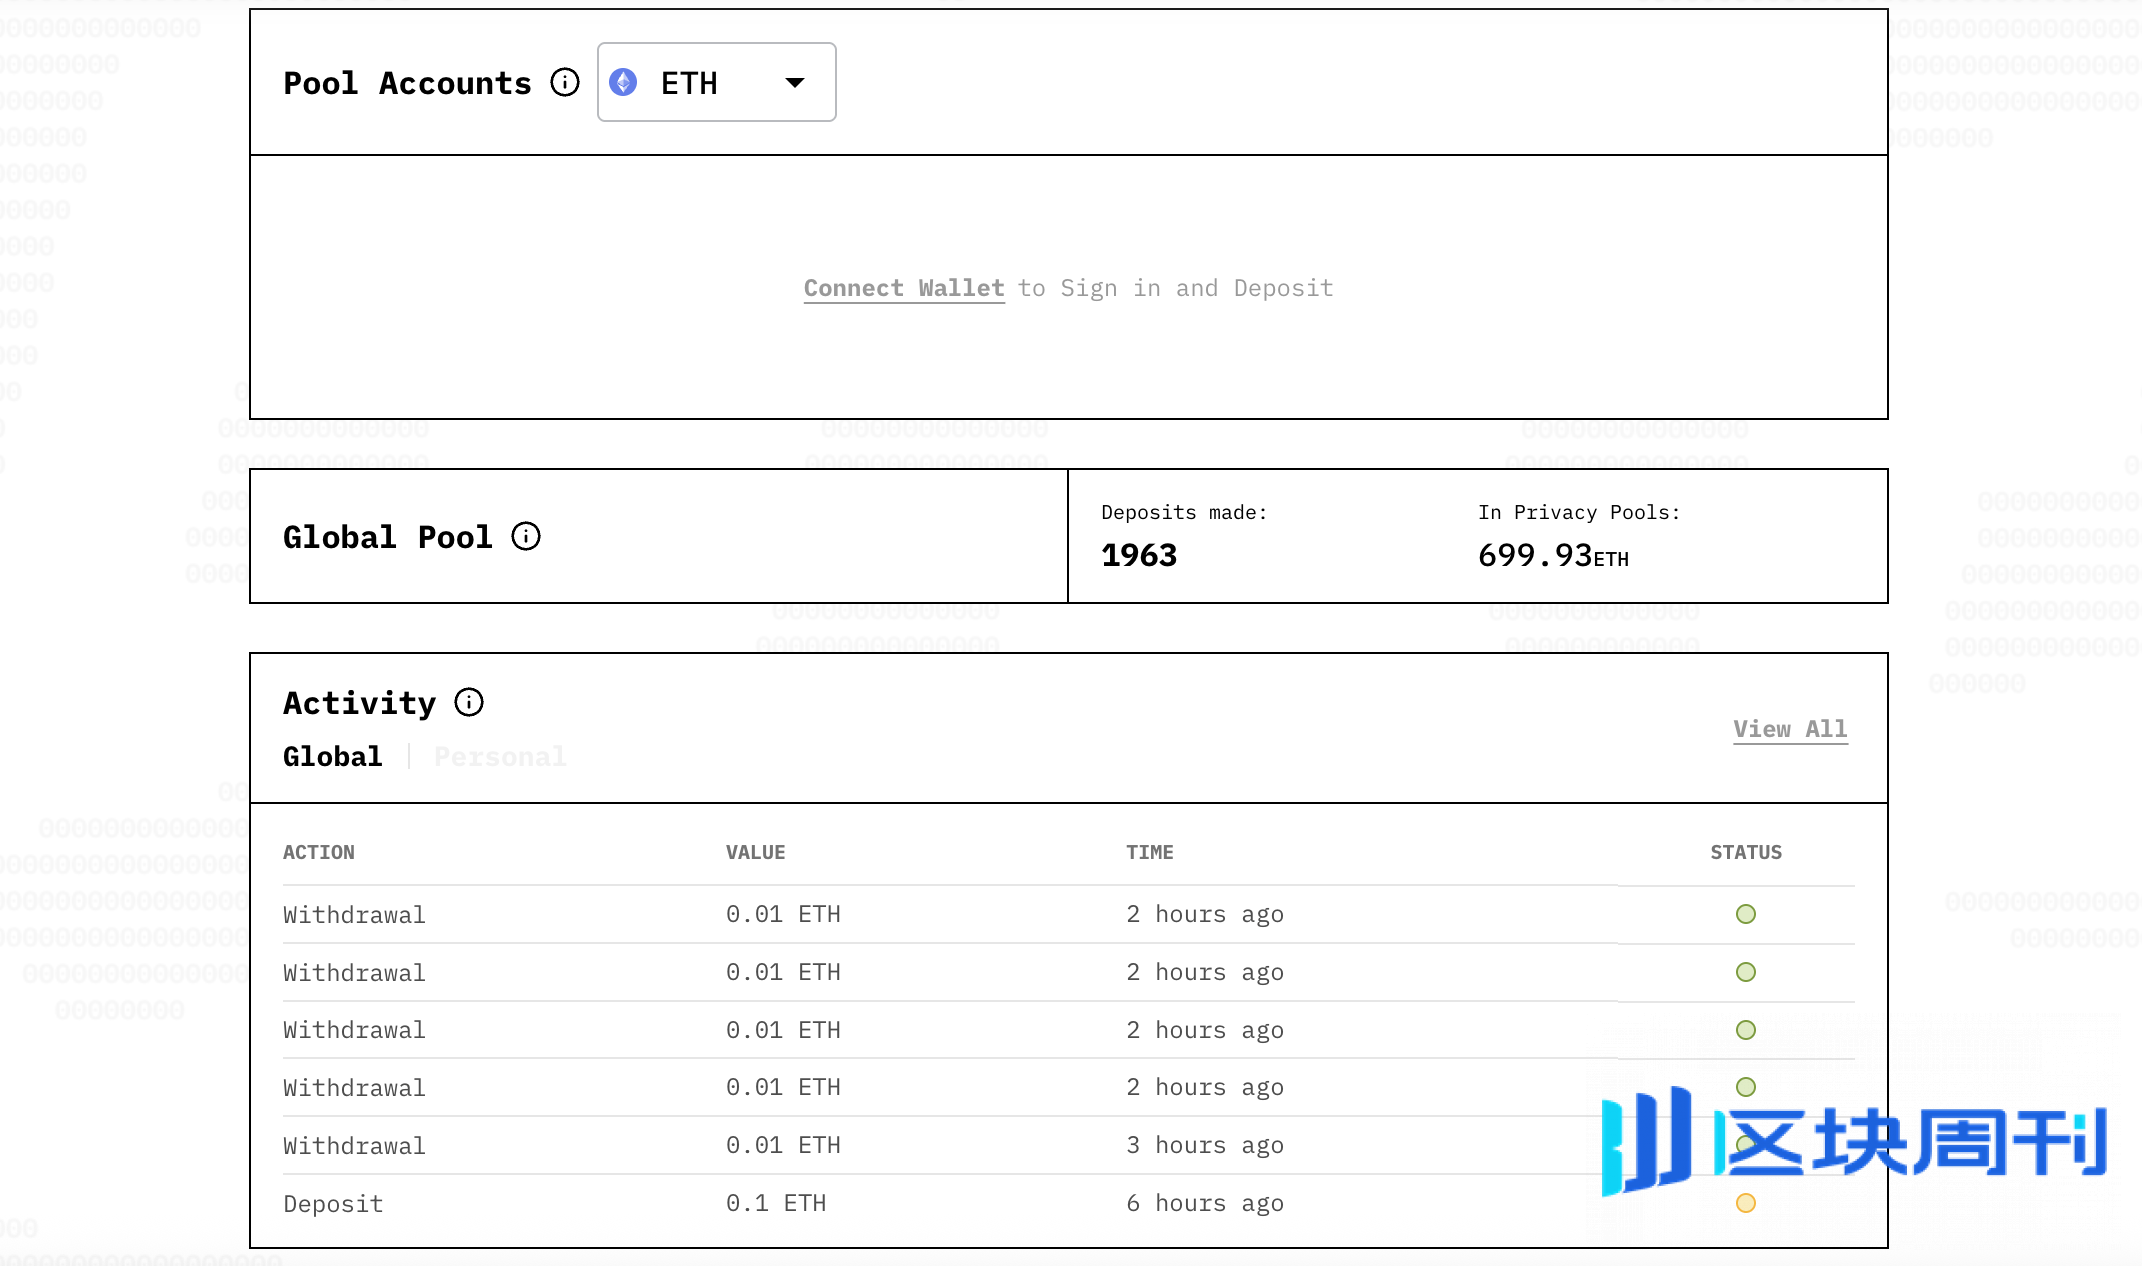Click green status dot of first withdrawal

1745,914
